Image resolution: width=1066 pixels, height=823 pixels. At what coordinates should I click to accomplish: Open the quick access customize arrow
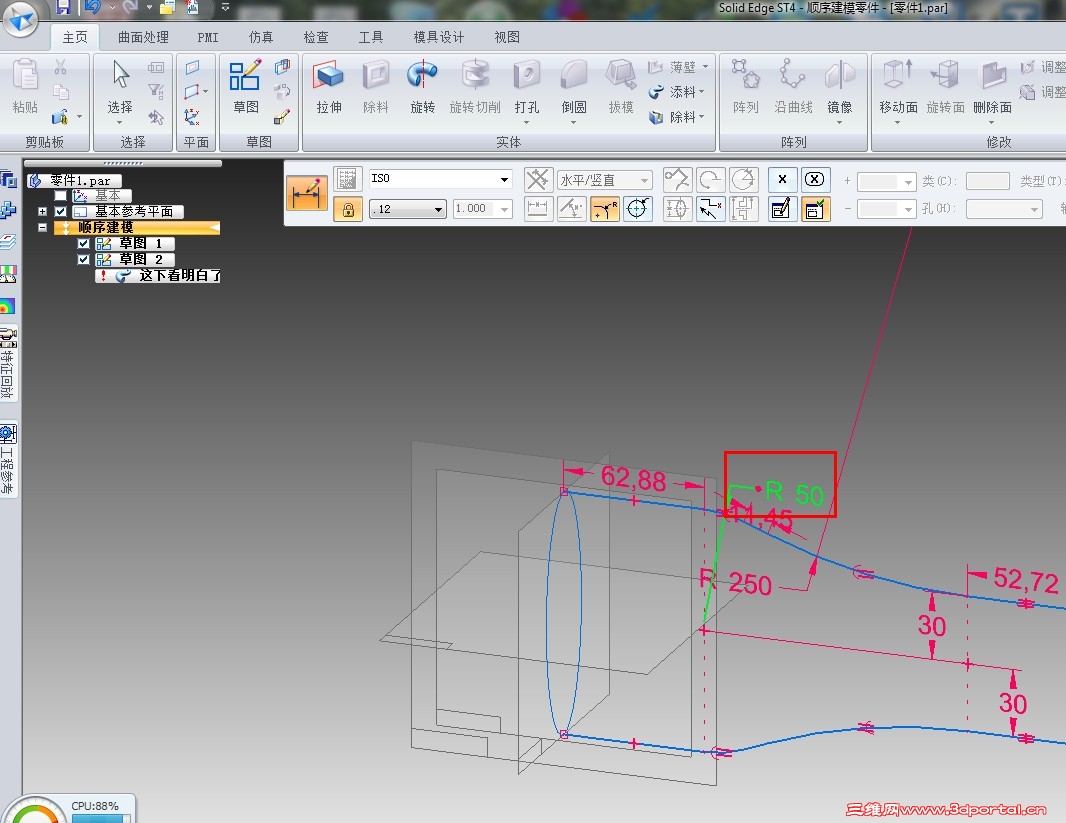pos(225,7)
